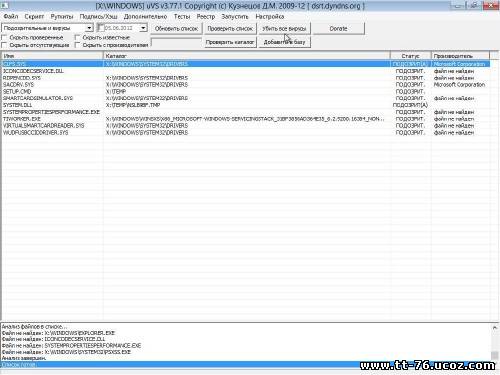Select the TIWORKER.EXE row

pos(246,119)
